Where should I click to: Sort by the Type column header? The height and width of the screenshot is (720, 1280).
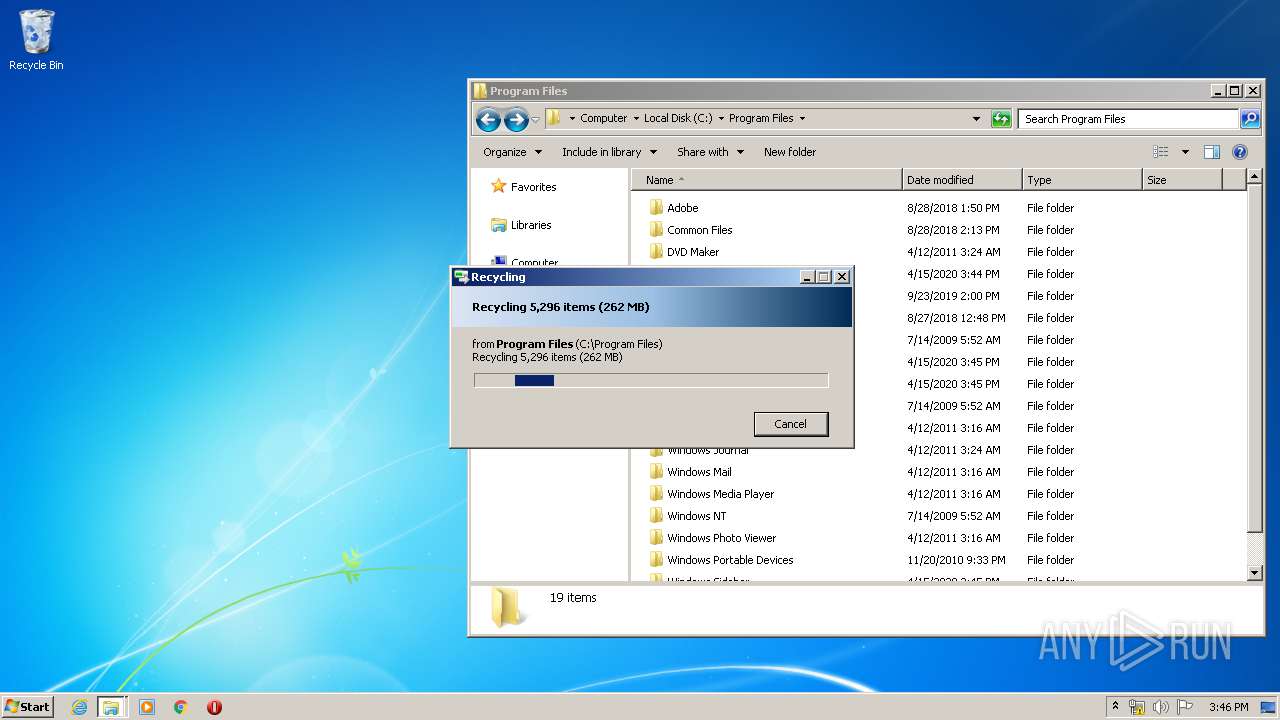pyautogui.click(x=1082, y=180)
